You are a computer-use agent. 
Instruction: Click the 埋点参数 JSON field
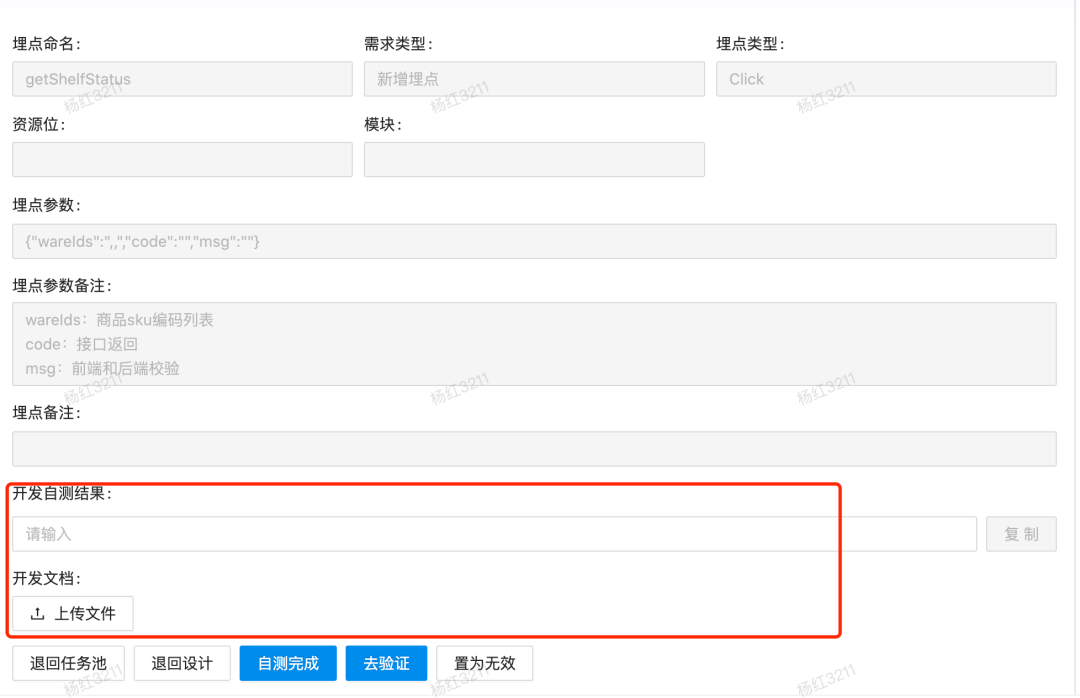(x=534, y=241)
